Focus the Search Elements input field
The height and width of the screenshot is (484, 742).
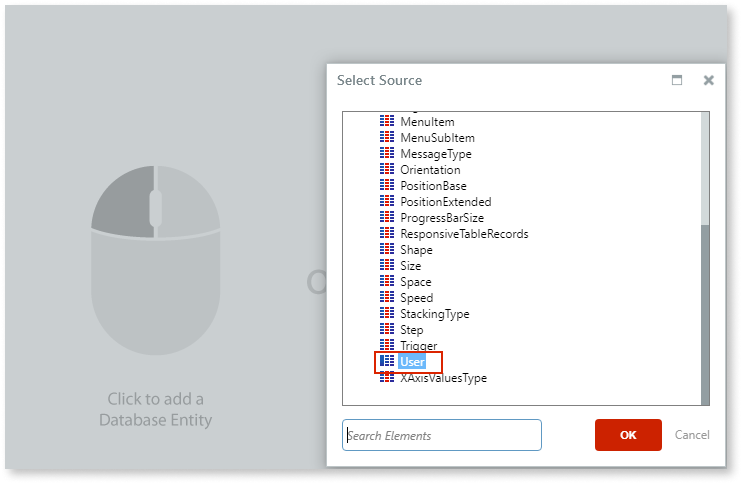click(442, 435)
